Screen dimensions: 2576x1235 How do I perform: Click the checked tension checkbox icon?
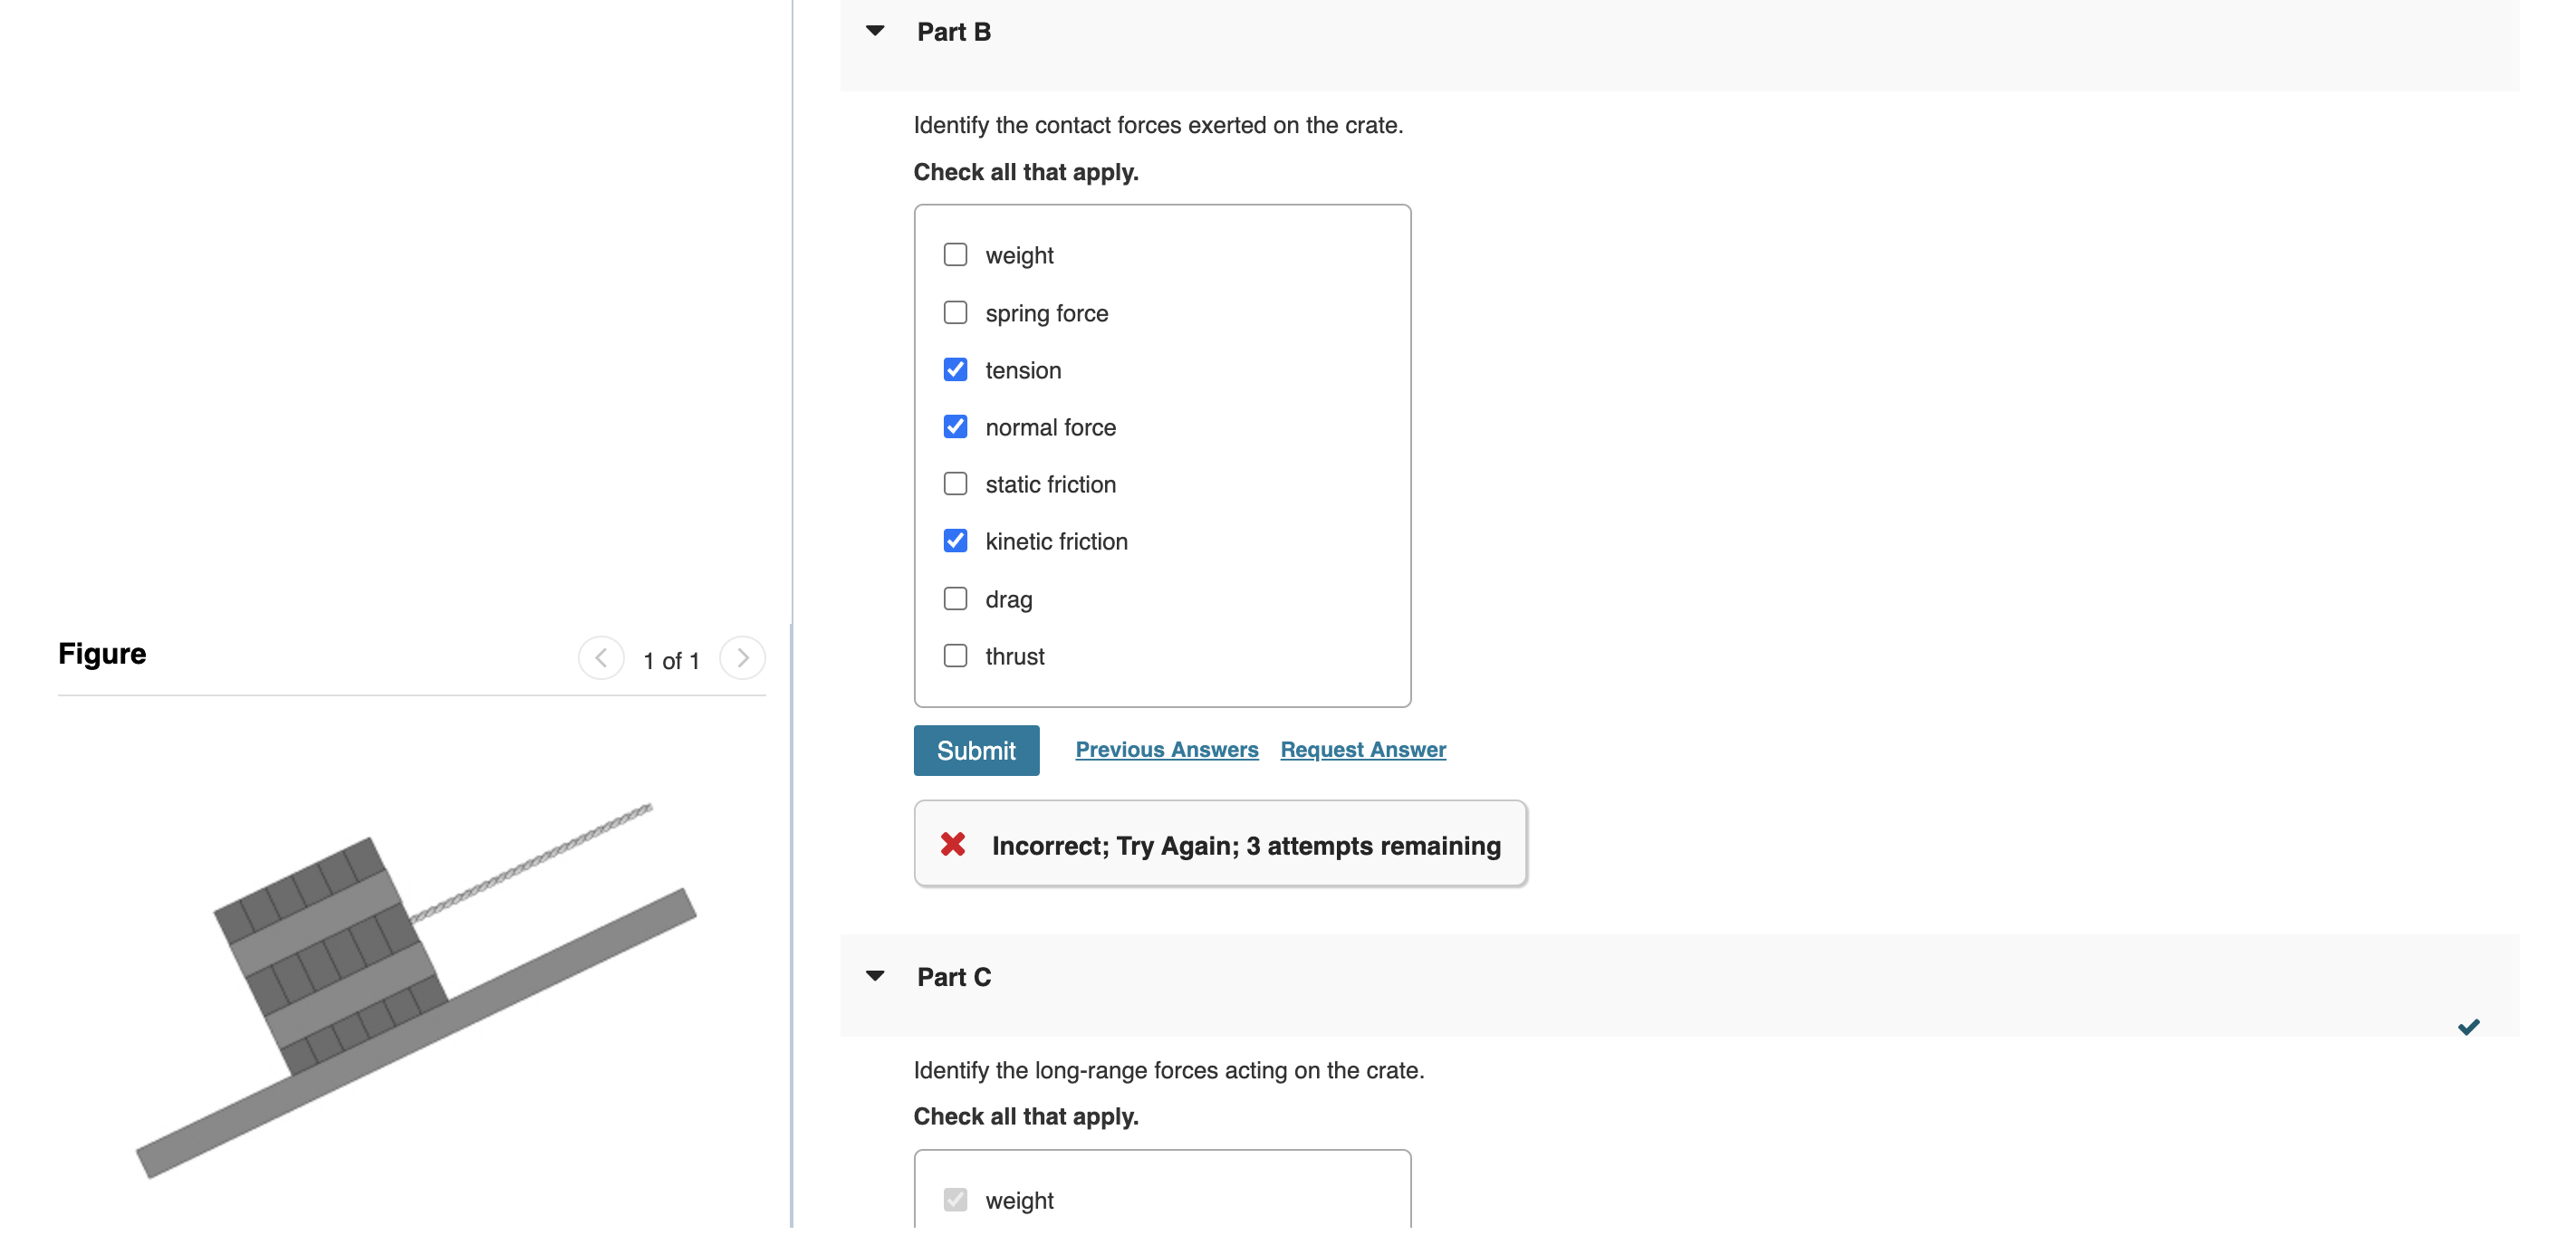tap(955, 369)
